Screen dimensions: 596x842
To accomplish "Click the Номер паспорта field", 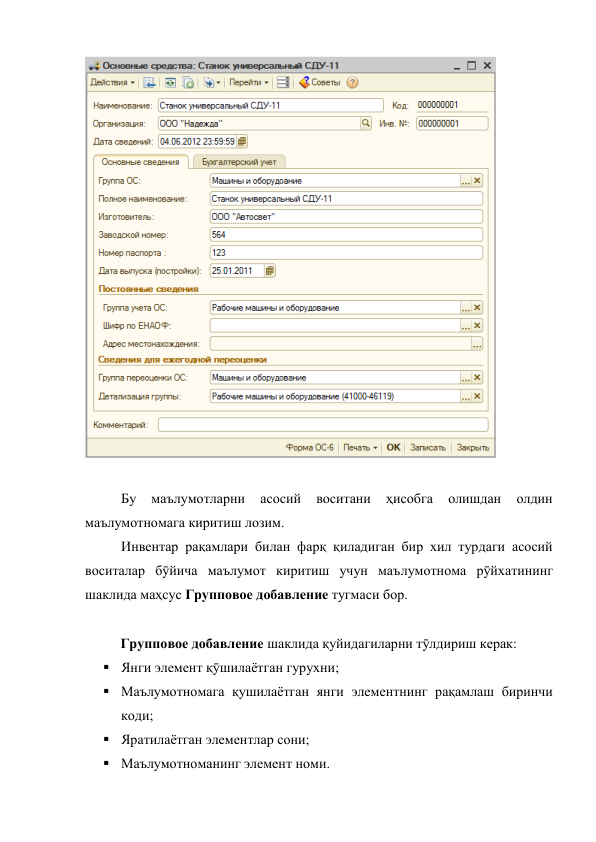I will pos(346,253).
